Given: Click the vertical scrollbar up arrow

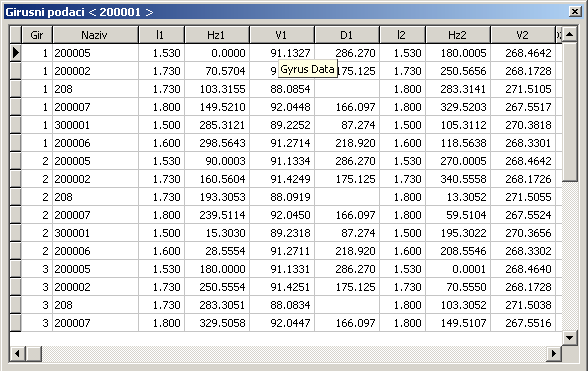Looking at the screenshot, I should (569, 35).
